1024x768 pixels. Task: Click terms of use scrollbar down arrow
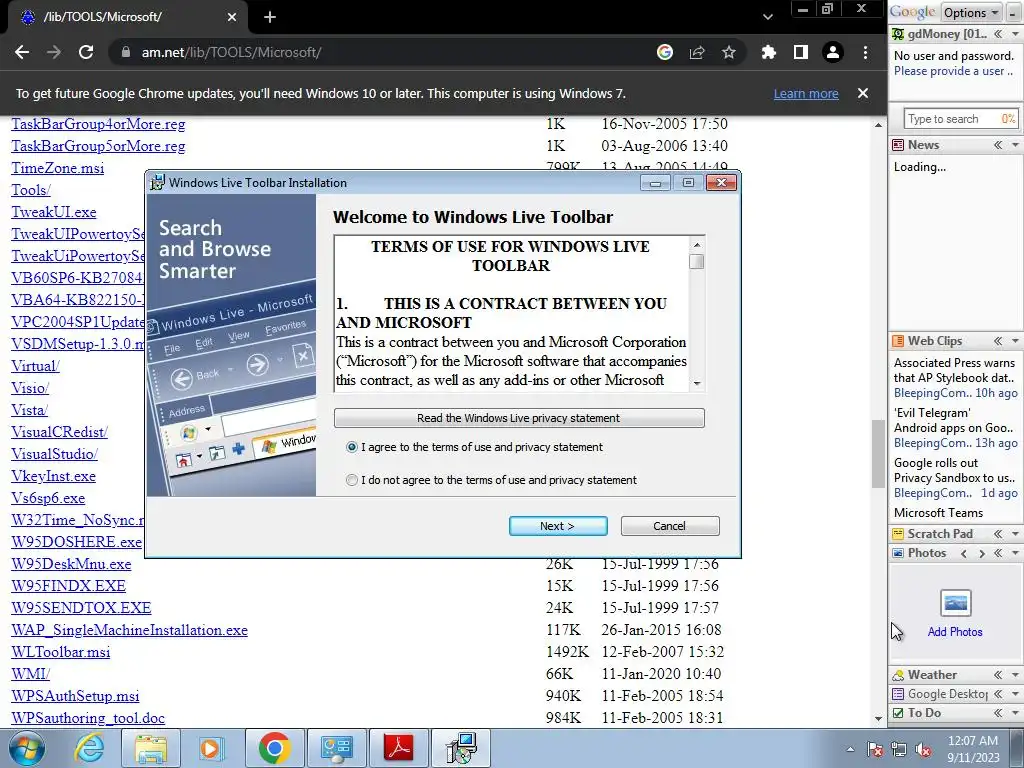(697, 383)
